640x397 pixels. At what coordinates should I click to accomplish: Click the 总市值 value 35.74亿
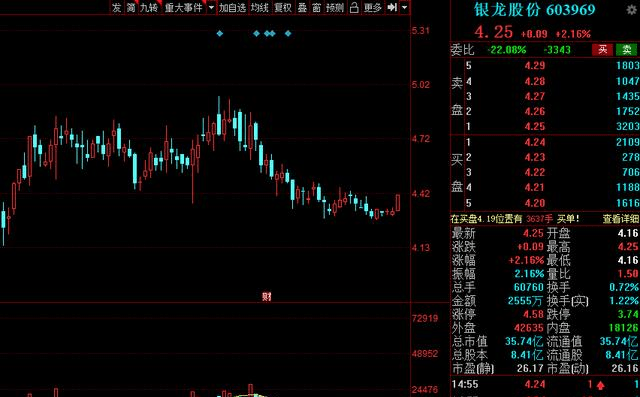pos(524,342)
